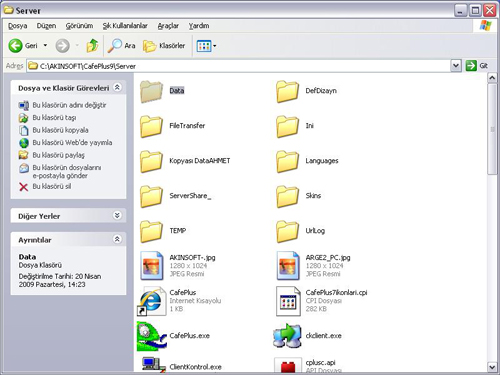Click the CafePlus.exe file name text
500x375 pixels.
pos(189,336)
